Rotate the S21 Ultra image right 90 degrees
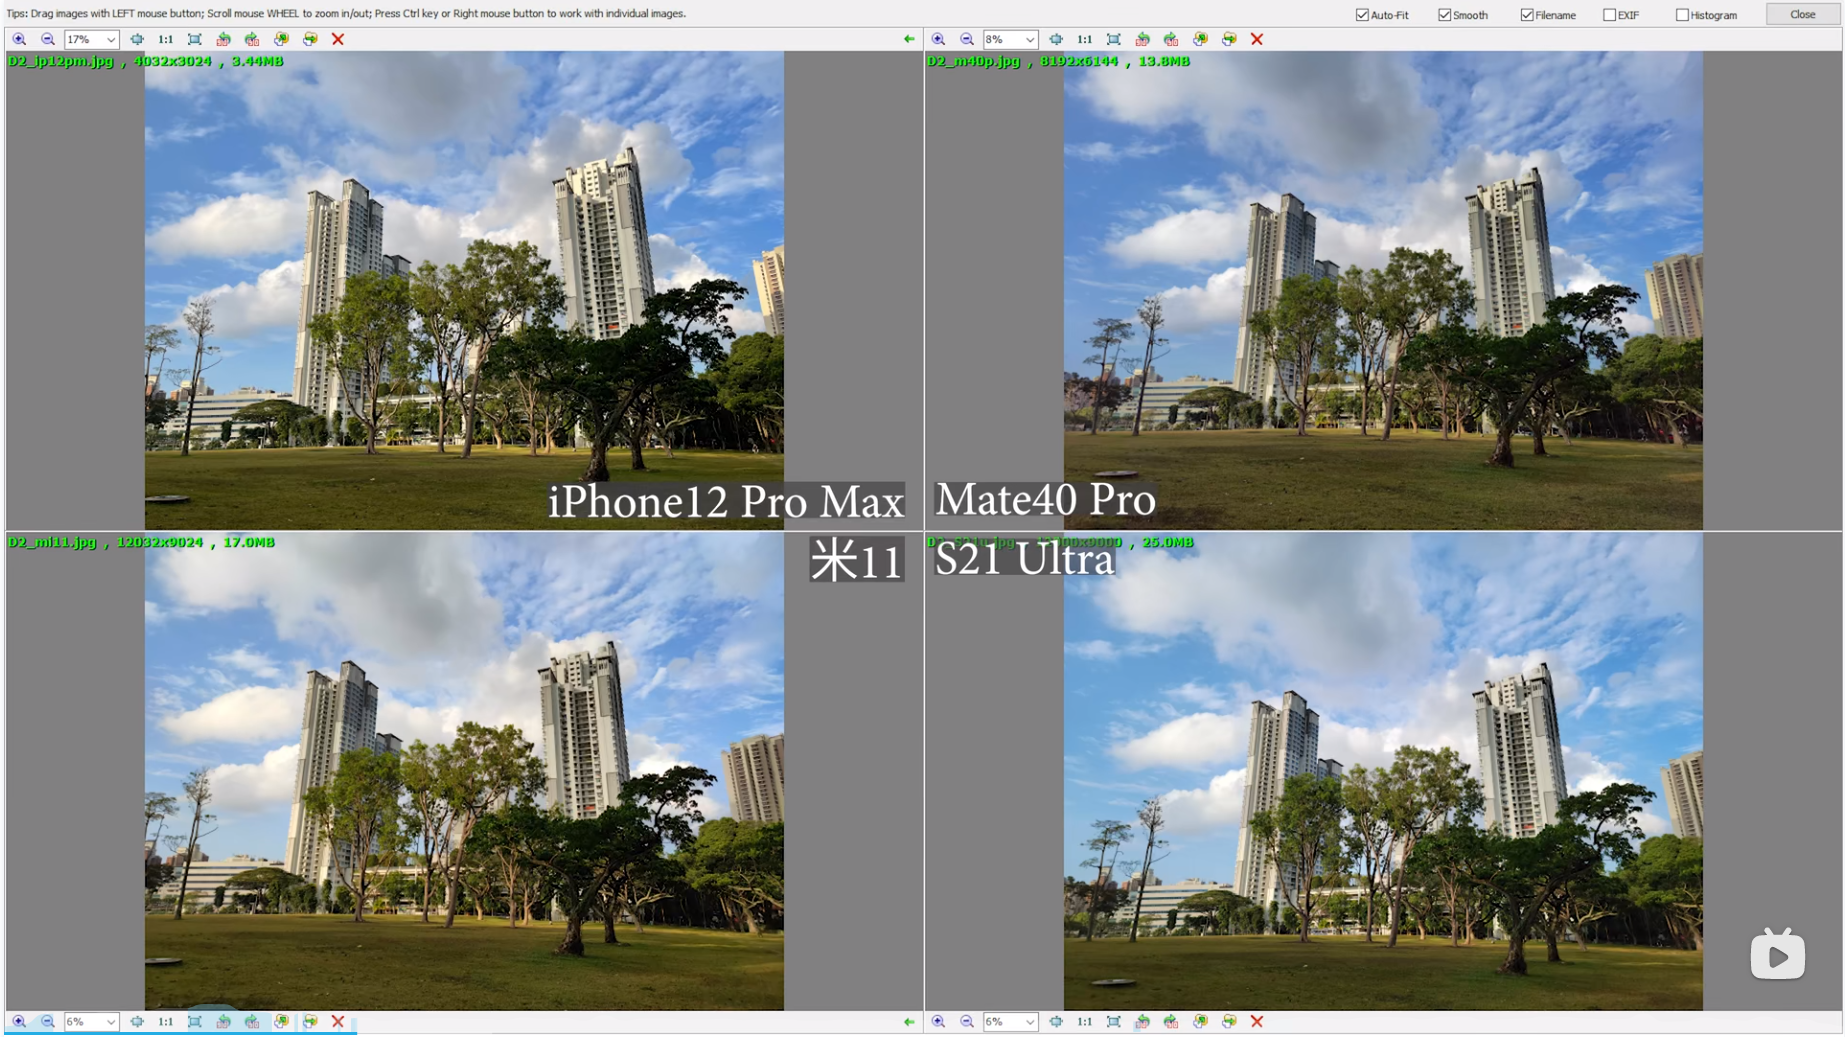Screen dimensions: 1845x1037 (x=1171, y=1021)
